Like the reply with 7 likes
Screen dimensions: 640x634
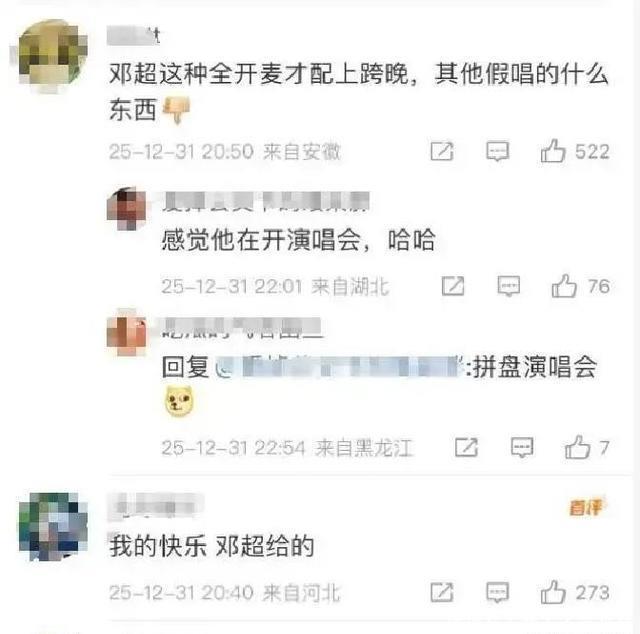pos(577,447)
